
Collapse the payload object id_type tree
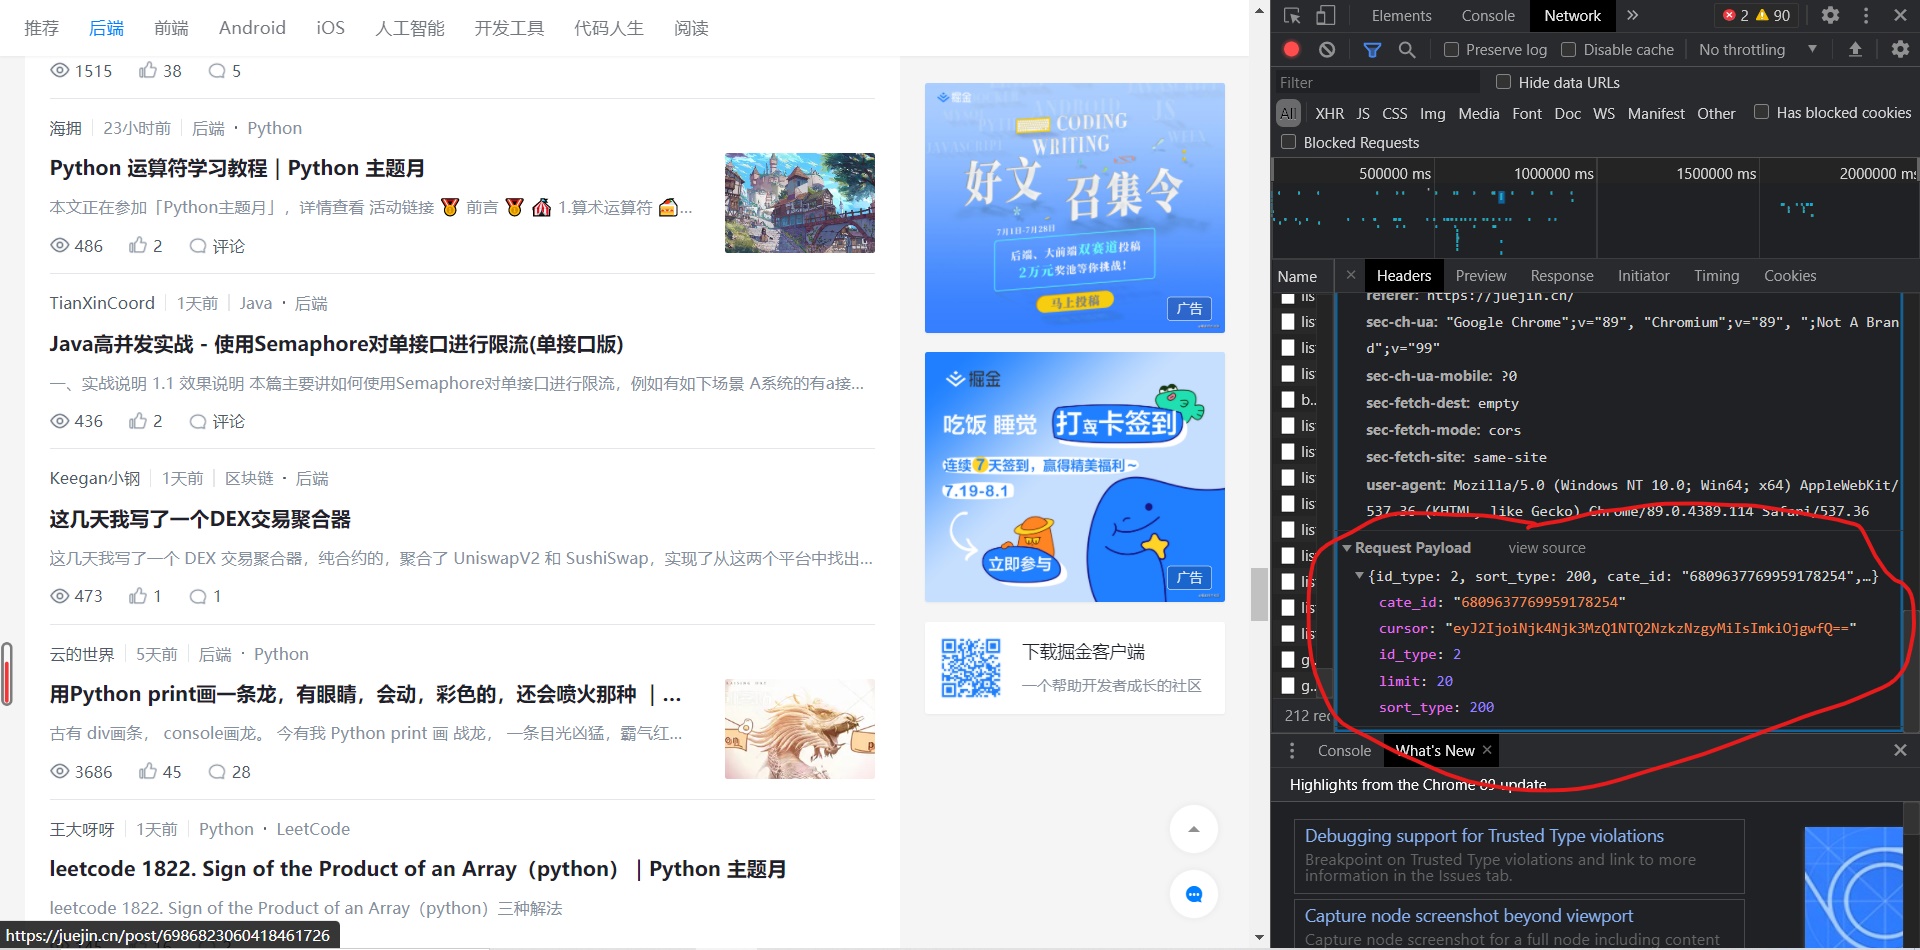[x=1360, y=576]
